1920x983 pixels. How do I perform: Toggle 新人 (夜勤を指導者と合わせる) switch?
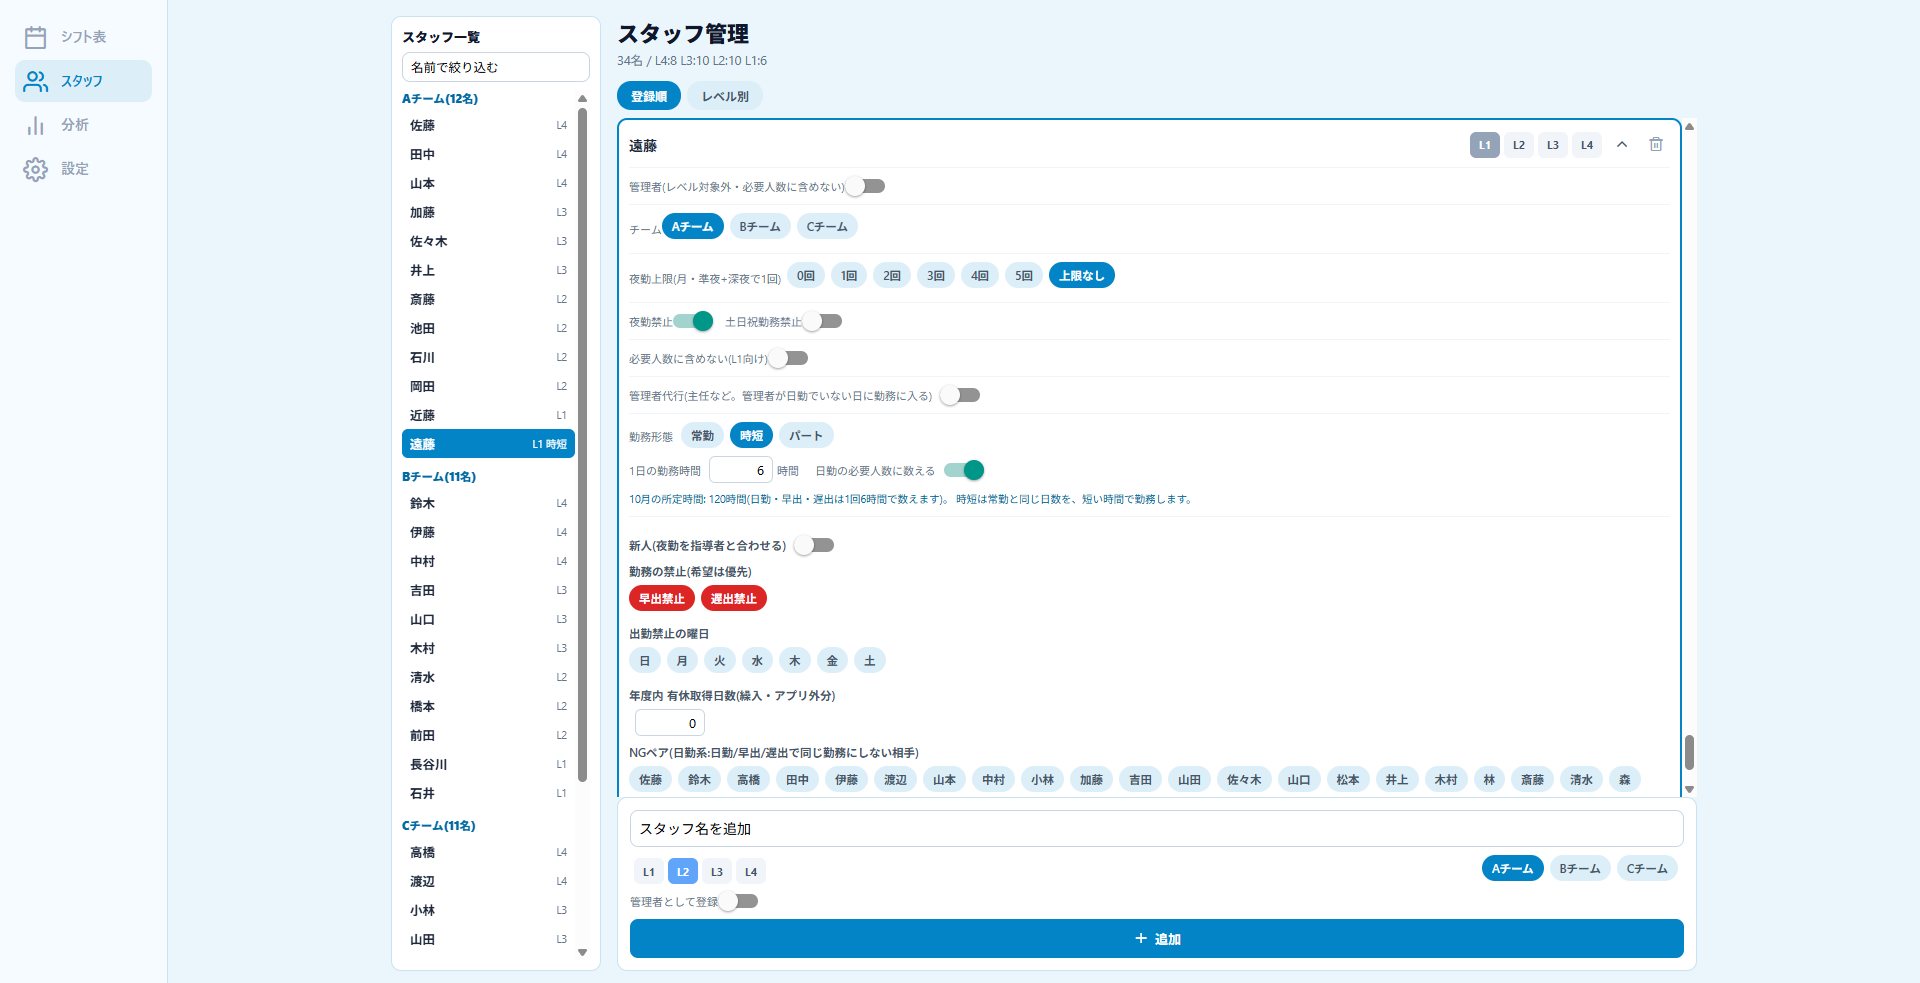tap(814, 545)
